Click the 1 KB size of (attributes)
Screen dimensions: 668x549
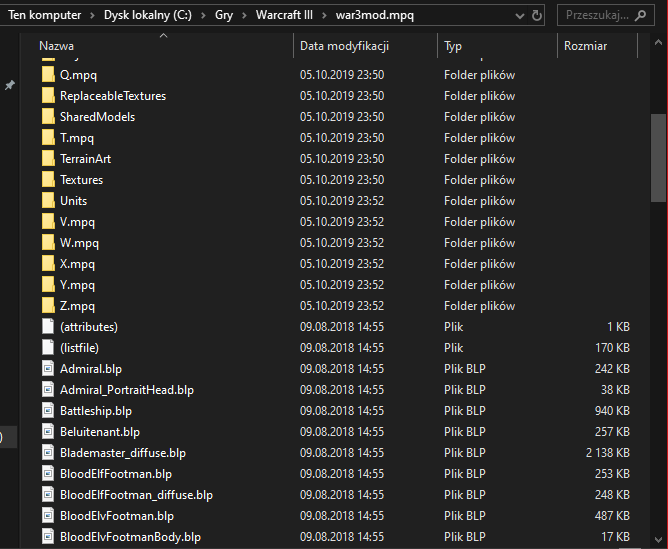(x=618, y=327)
